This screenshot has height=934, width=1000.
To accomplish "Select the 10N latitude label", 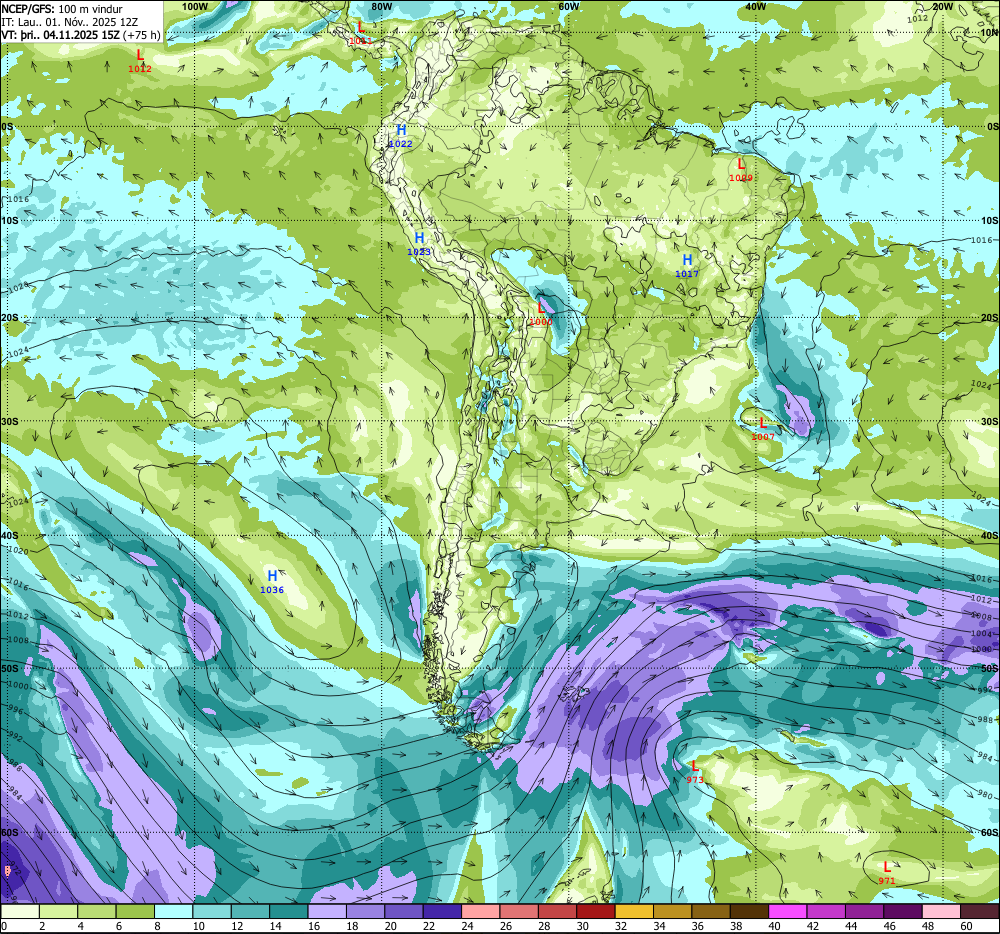I will click(989, 32).
